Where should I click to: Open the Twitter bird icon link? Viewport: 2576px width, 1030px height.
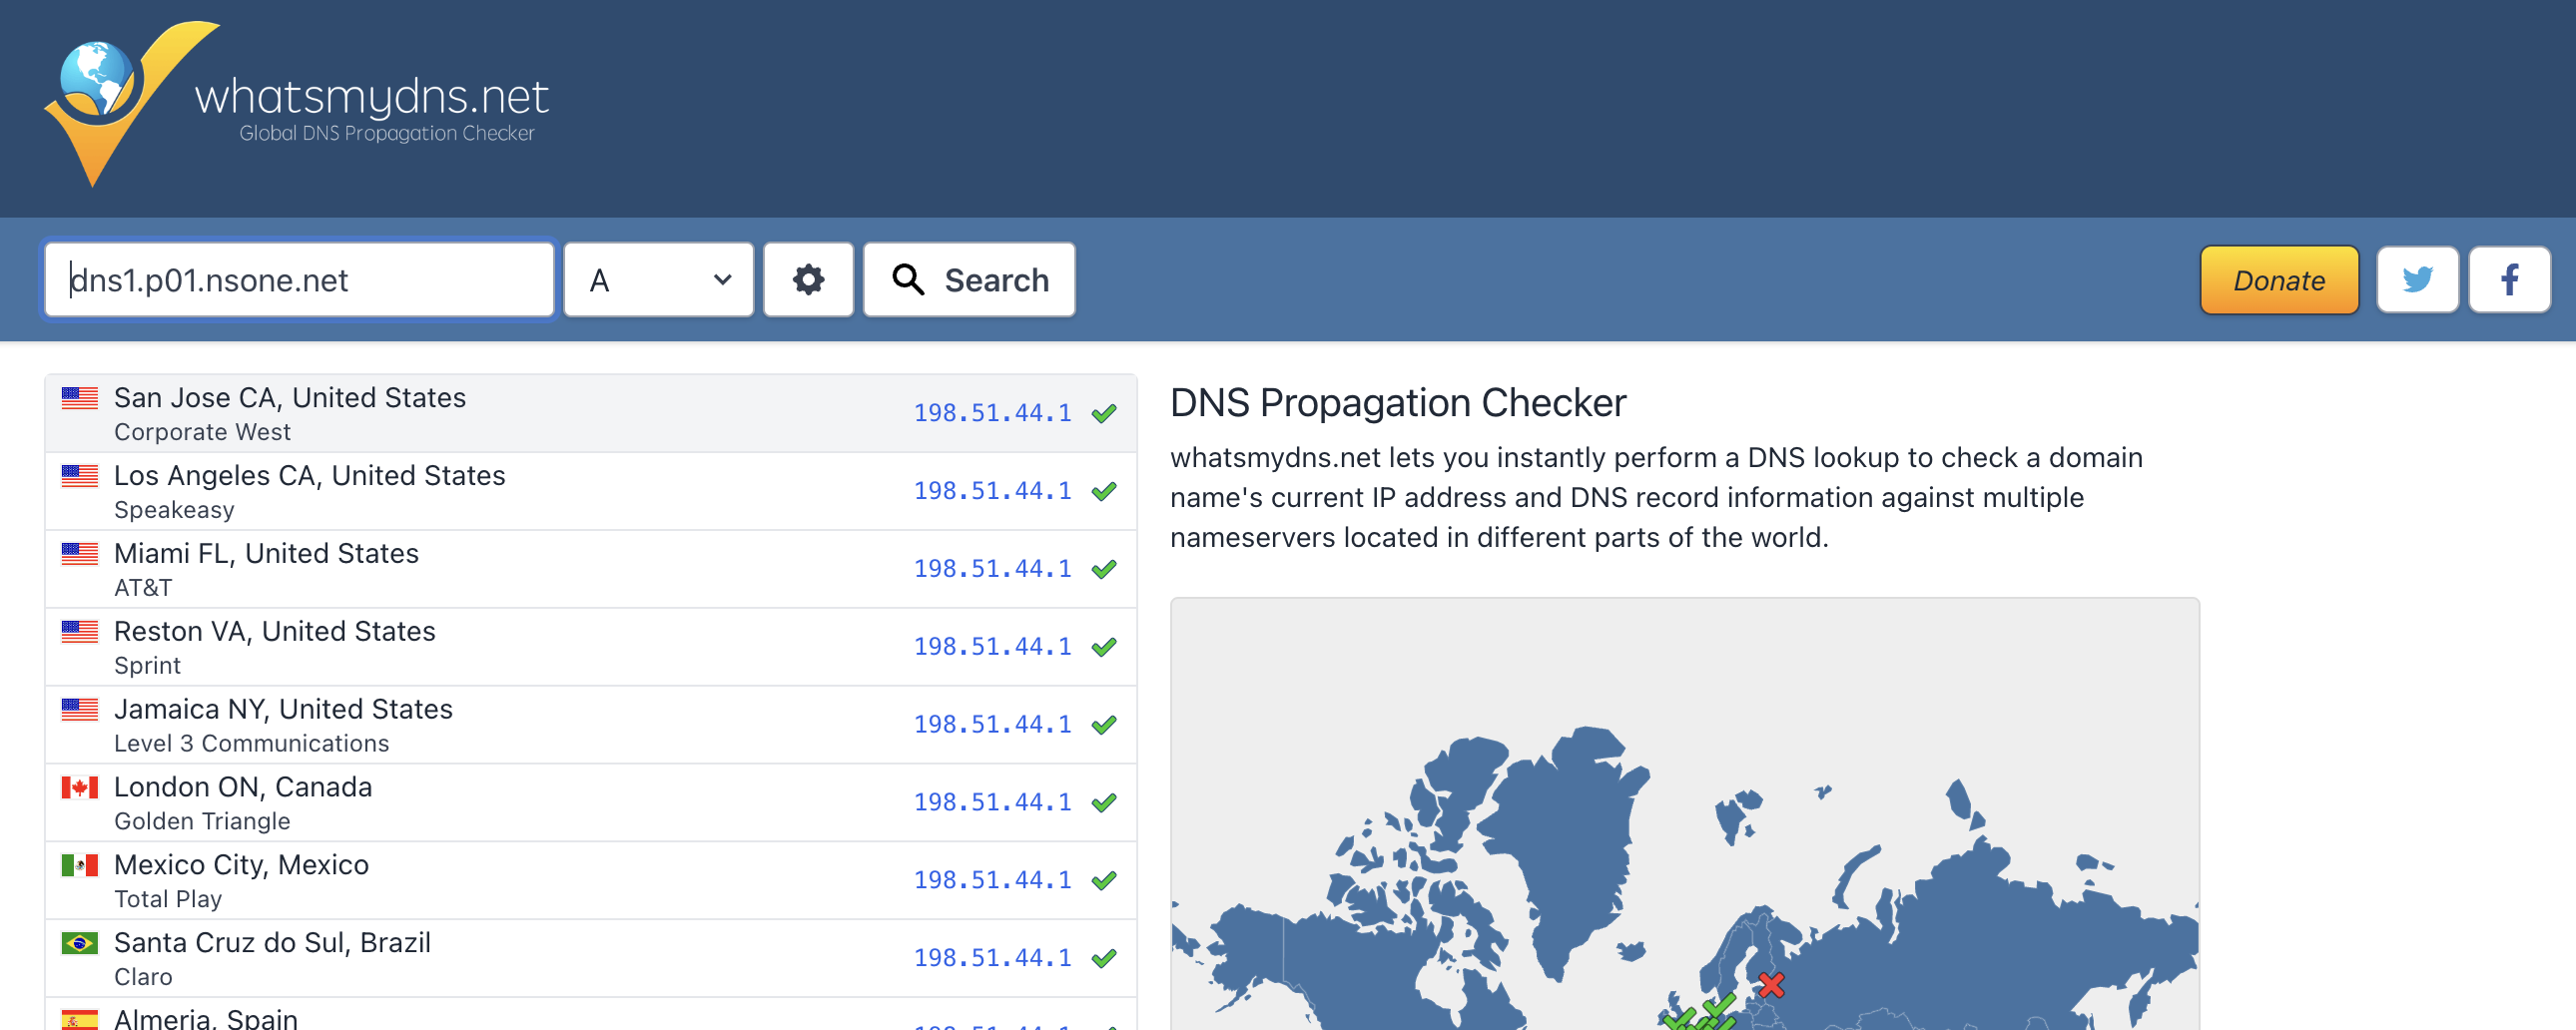2417,280
